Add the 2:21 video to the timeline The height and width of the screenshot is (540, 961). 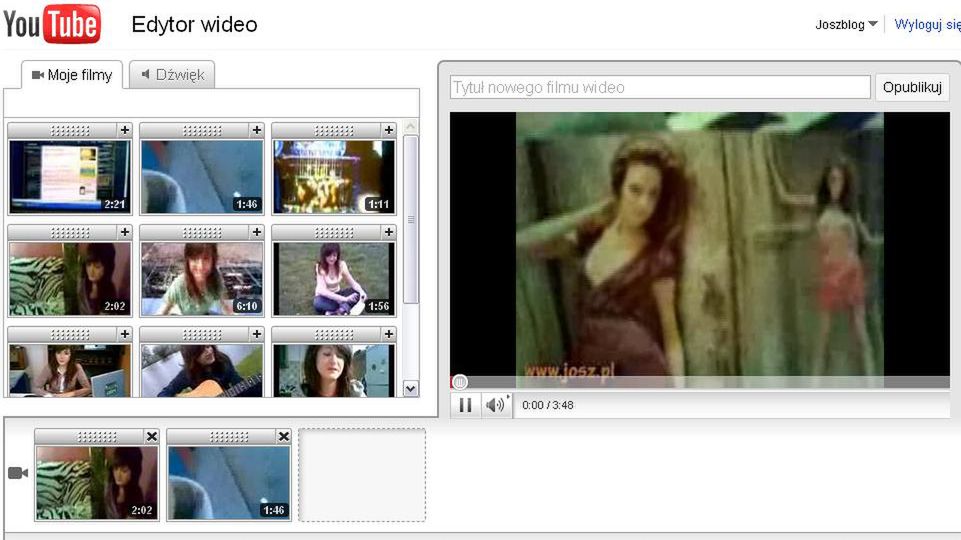(x=125, y=130)
